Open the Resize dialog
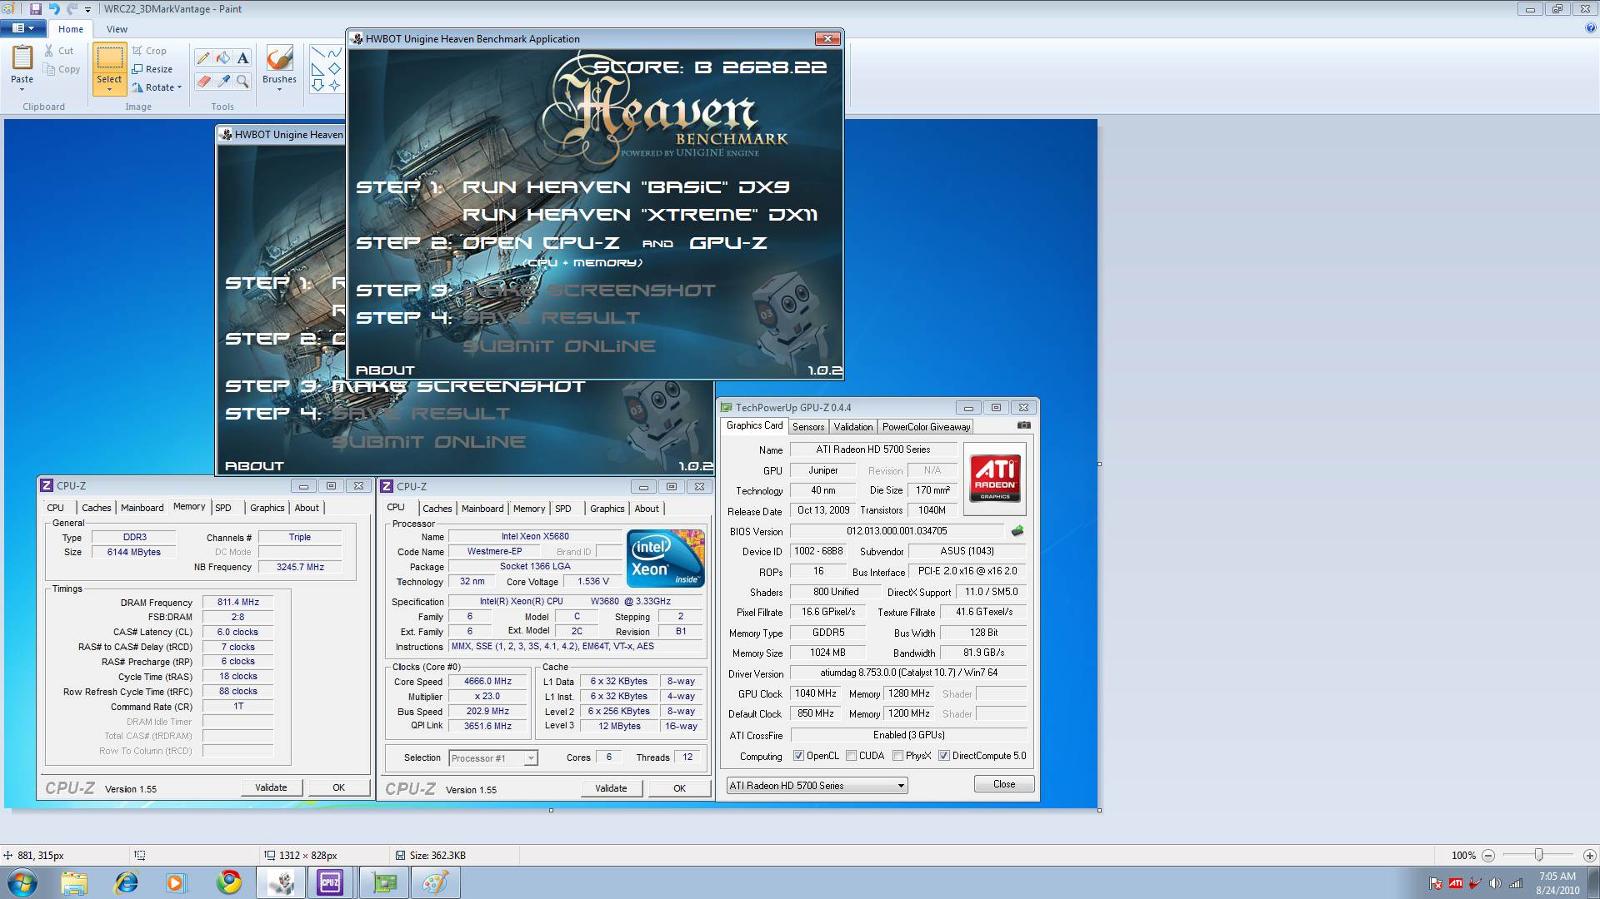This screenshot has height=899, width=1600. 153,69
